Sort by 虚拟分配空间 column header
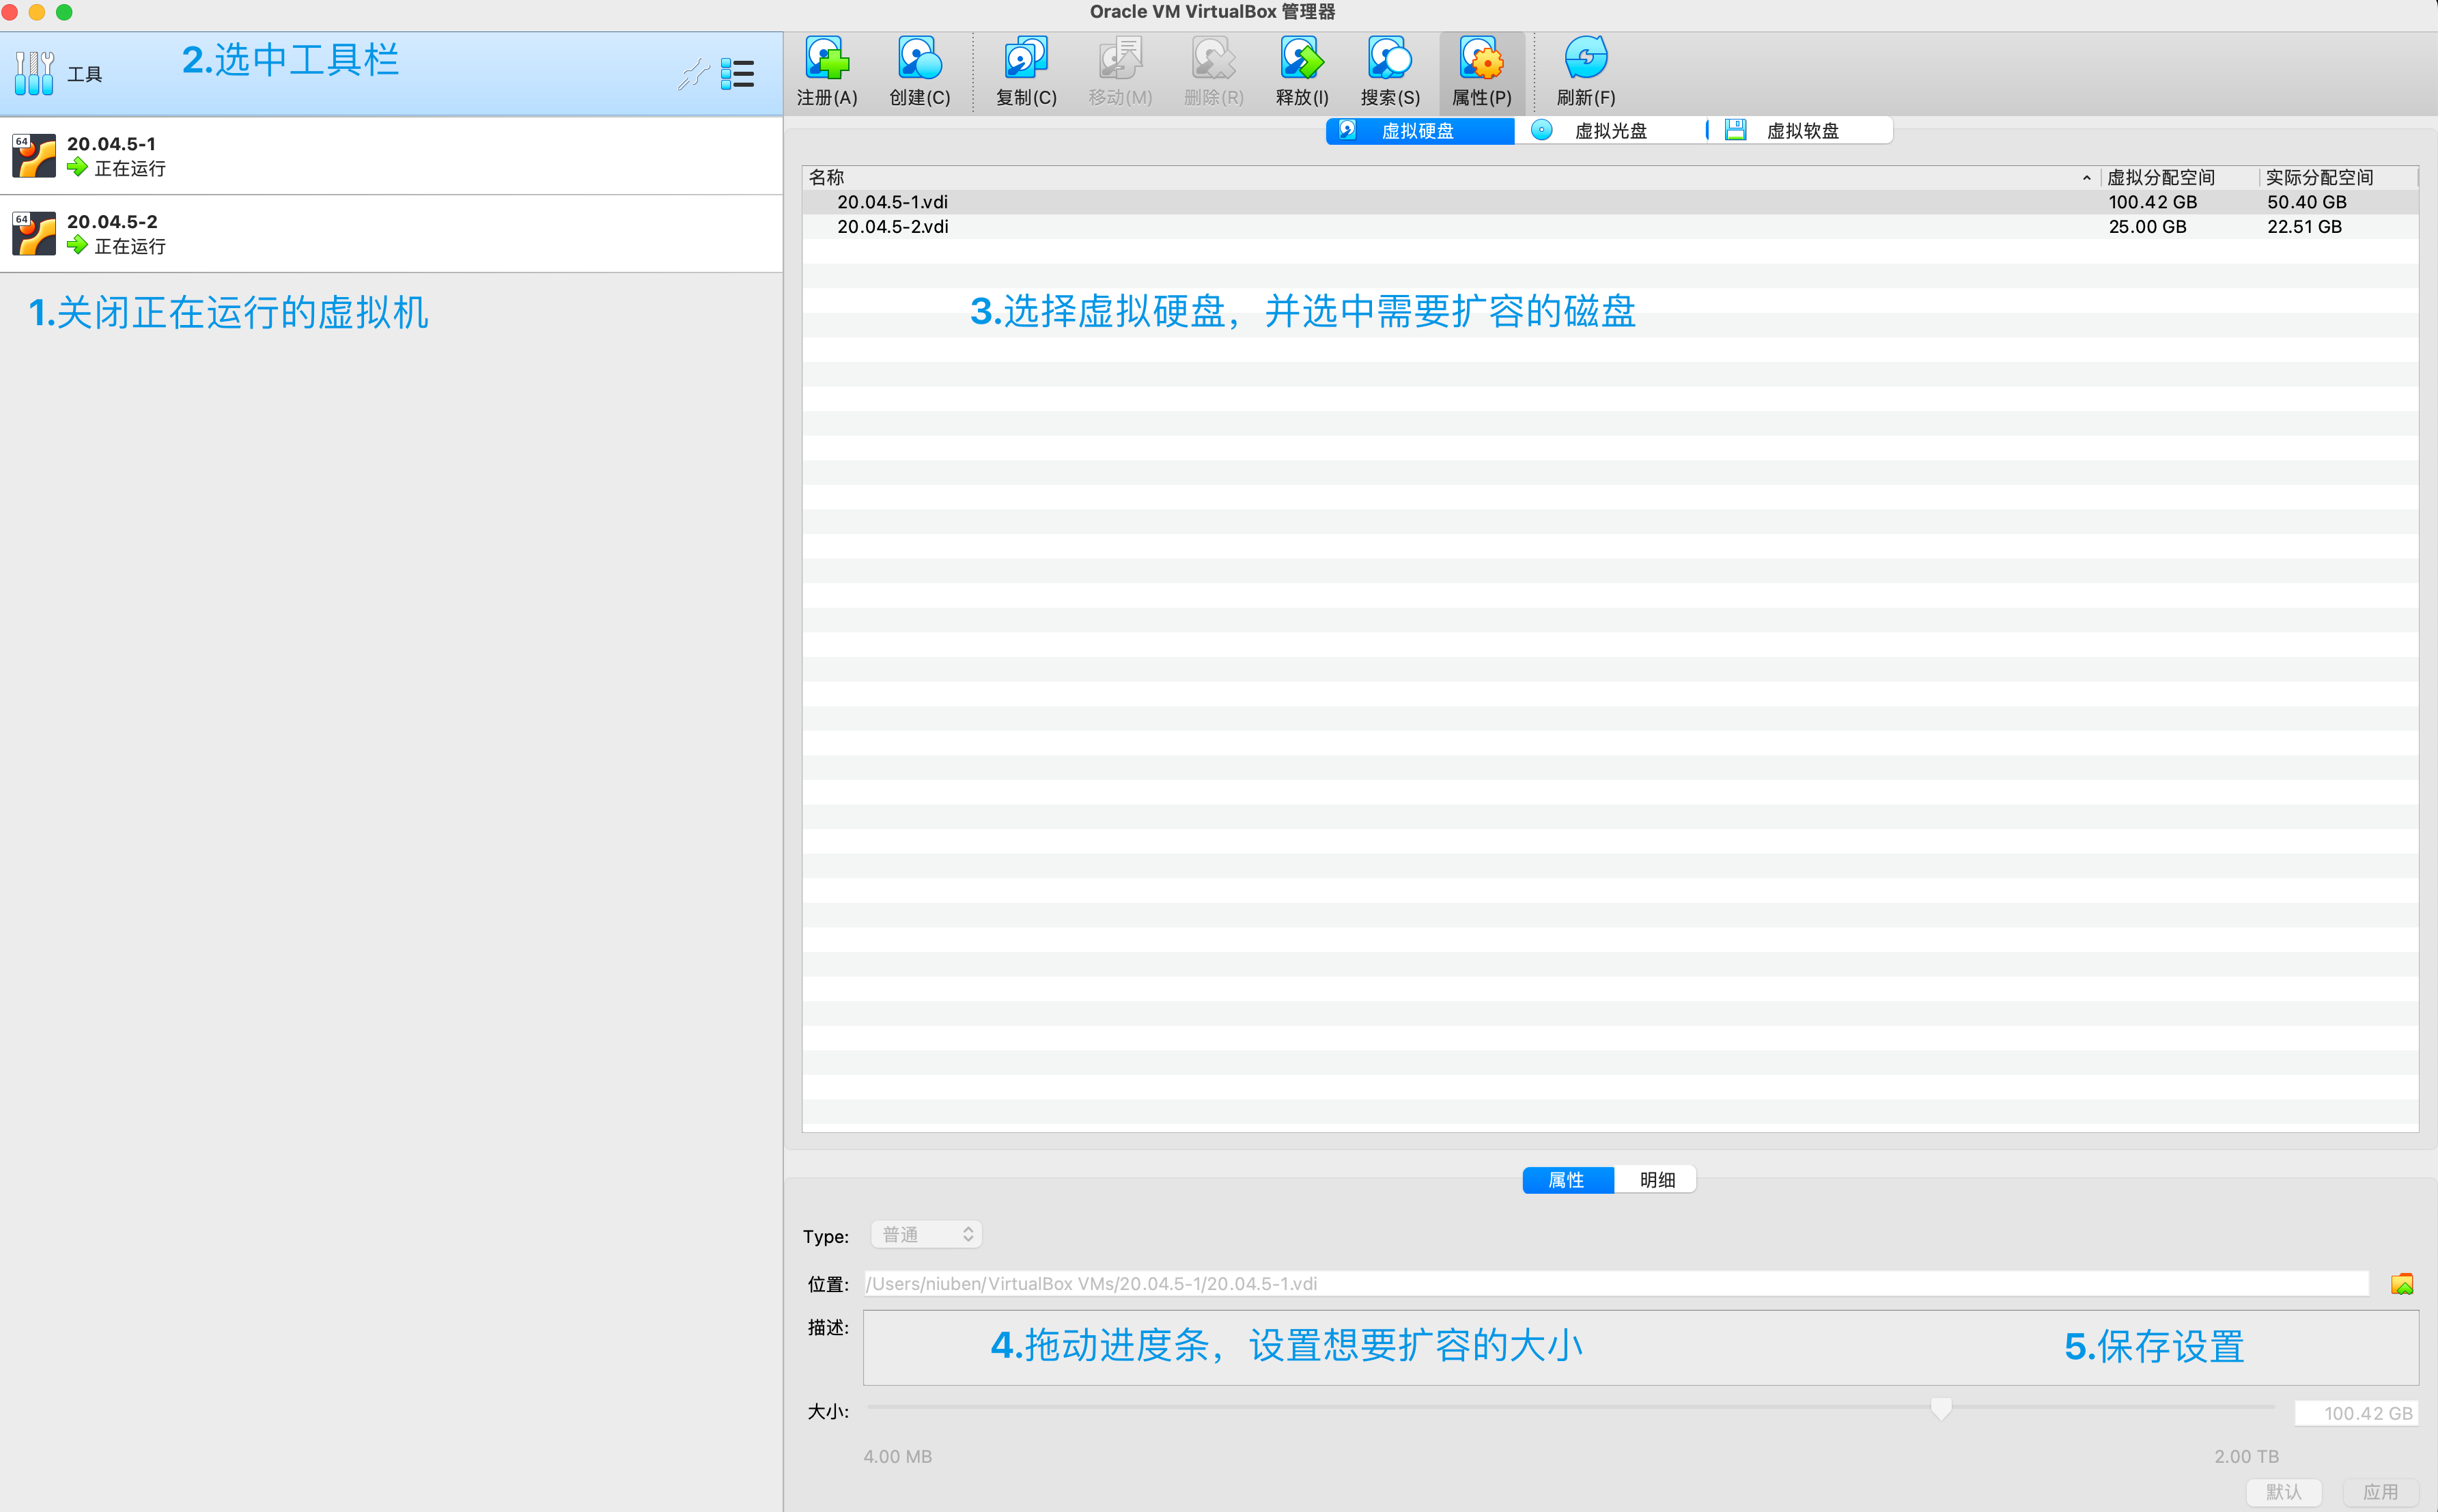 coord(2179,177)
